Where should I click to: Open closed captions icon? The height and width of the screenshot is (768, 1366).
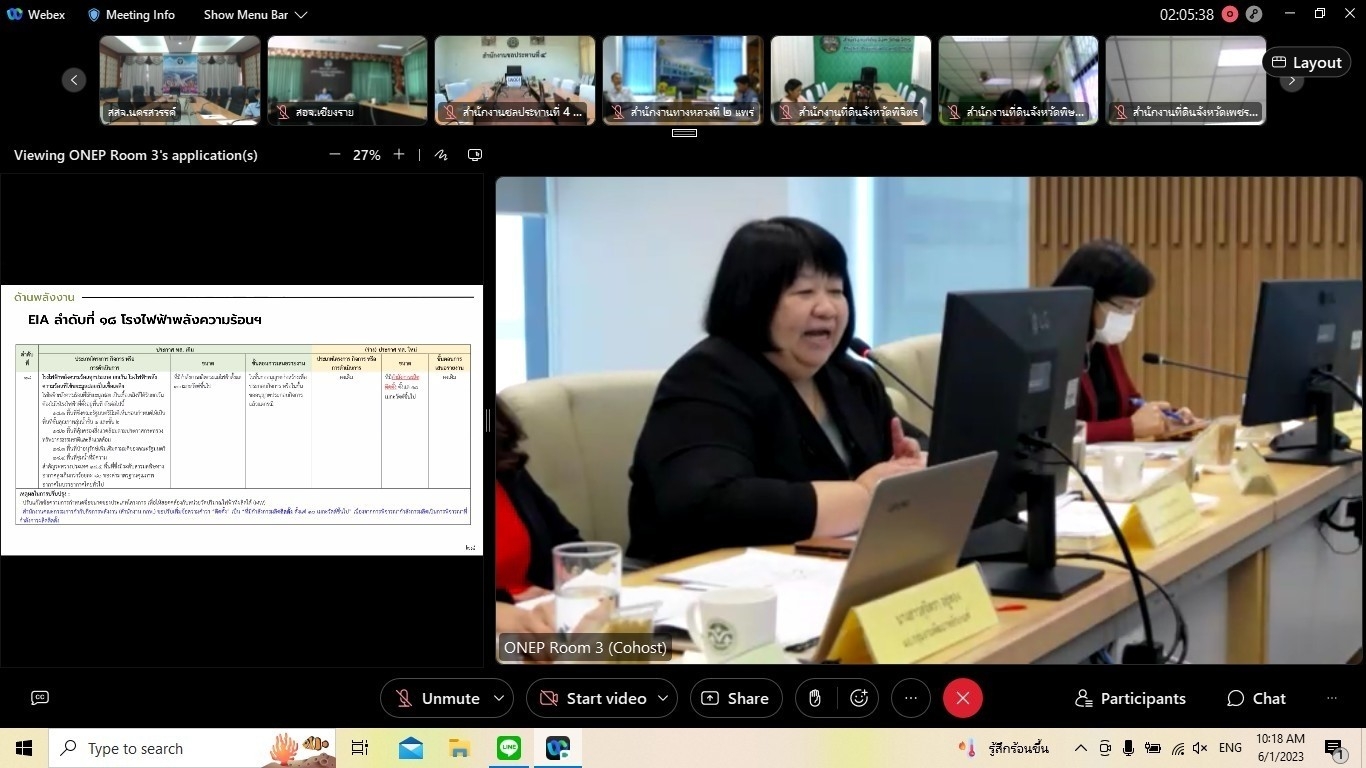[40, 698]
